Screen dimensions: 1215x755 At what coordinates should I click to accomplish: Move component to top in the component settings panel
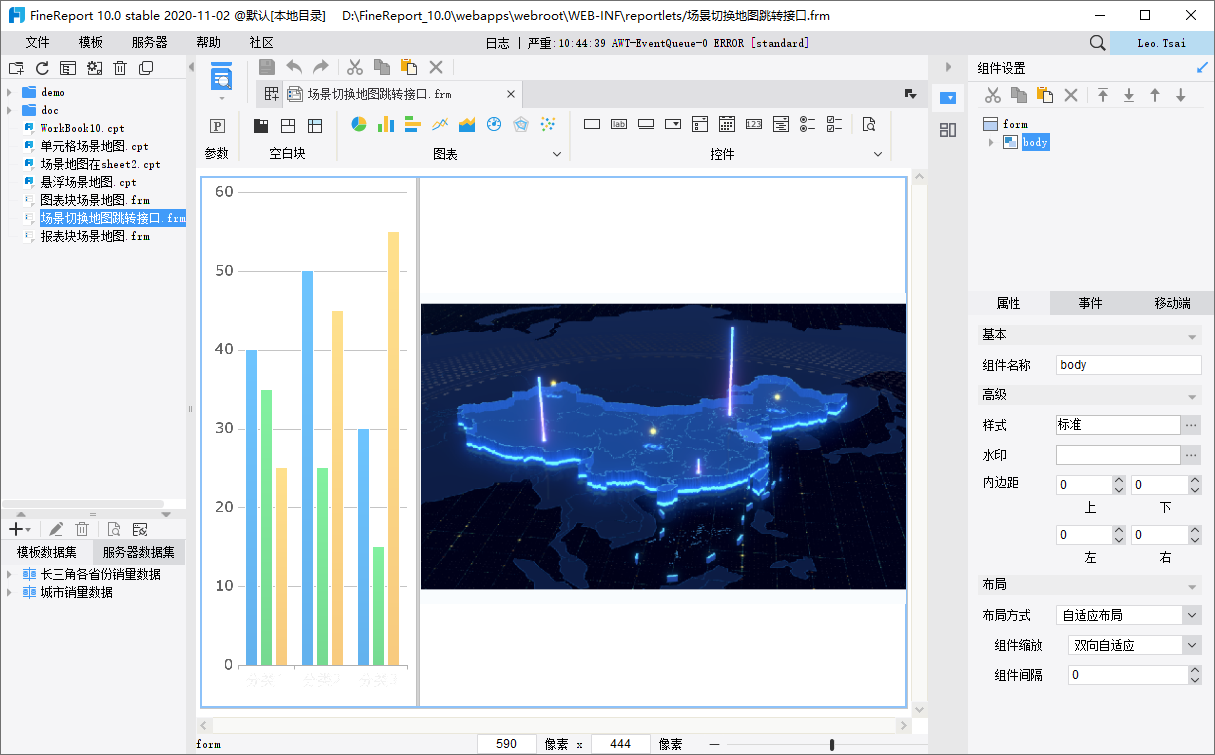[x=1103, y=95]
